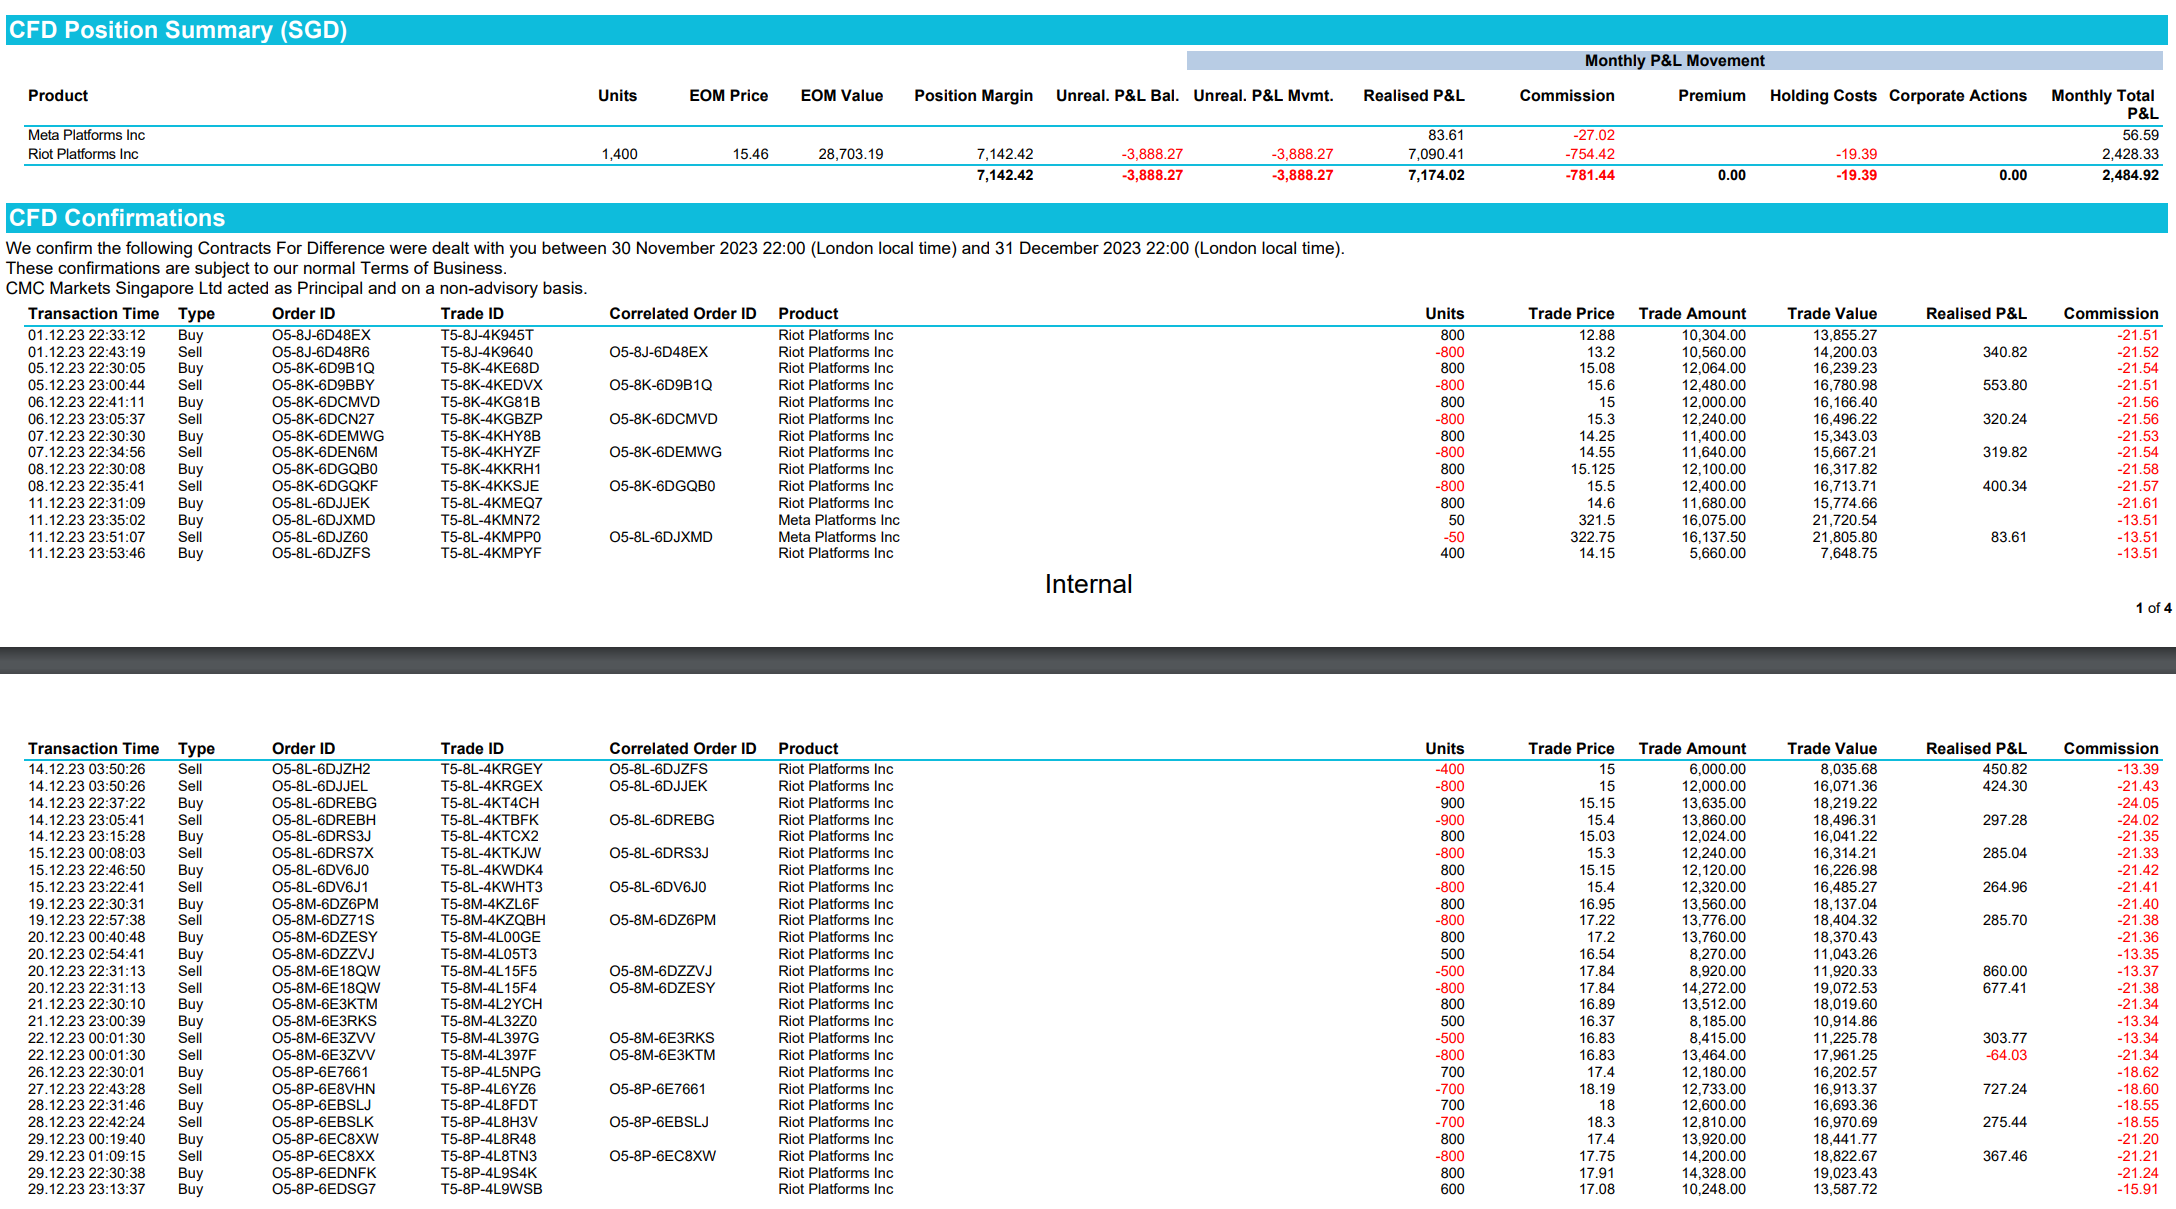Select Trade ID T5-8J-4K945T
This screenshot has height=1209, width=2176.
click(487, 335)
